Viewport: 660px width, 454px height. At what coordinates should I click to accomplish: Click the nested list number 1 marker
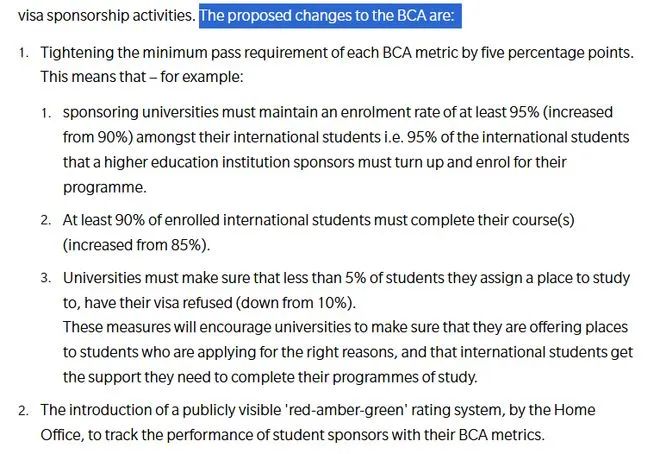click(x=46, y=112)
